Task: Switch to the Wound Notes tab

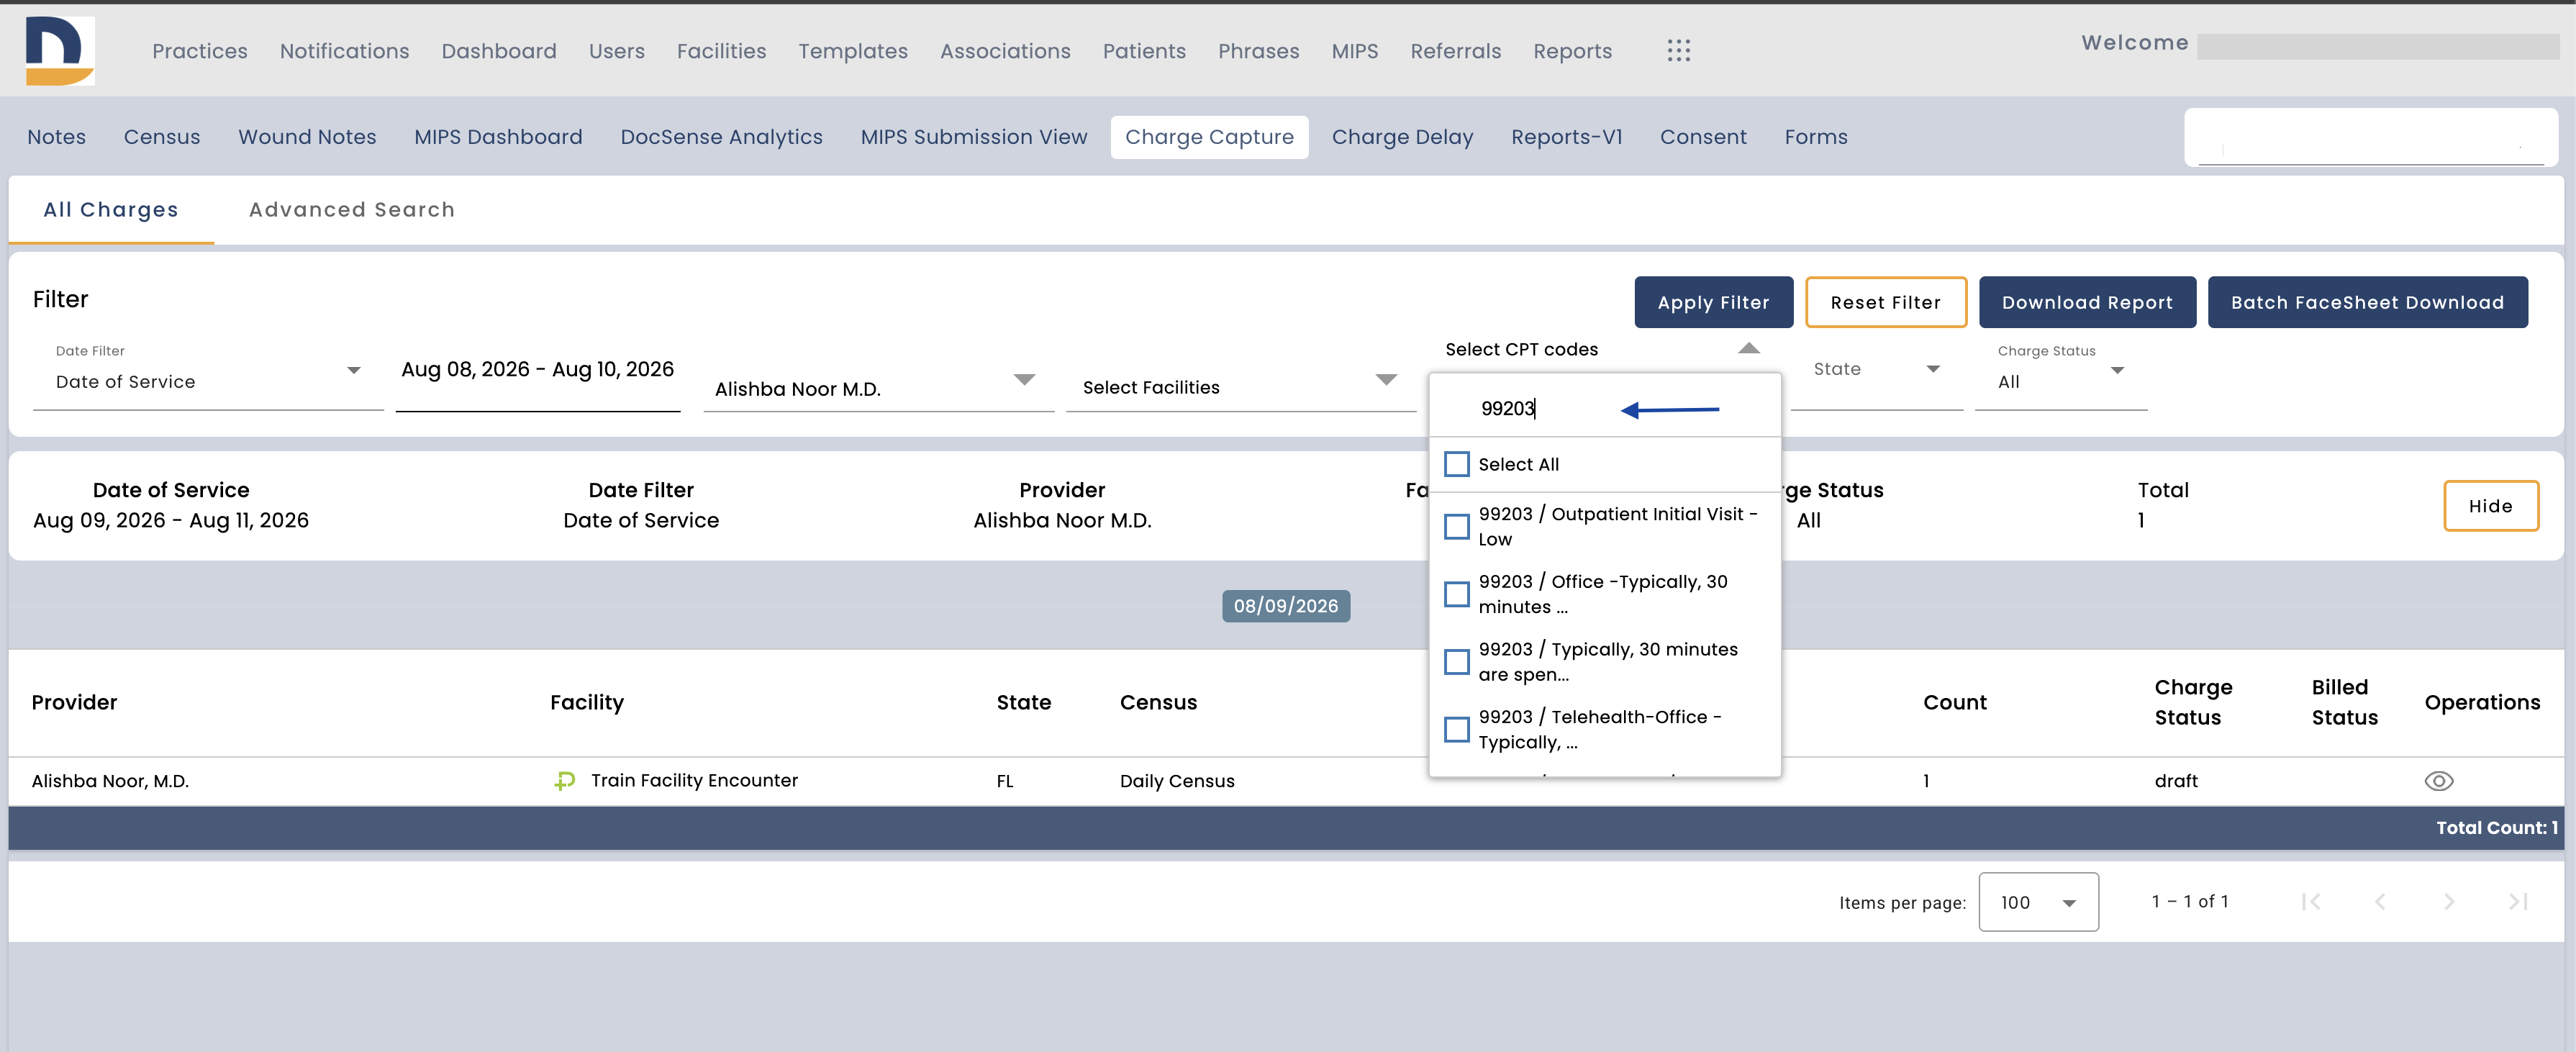Action: (x=307, y=137)
